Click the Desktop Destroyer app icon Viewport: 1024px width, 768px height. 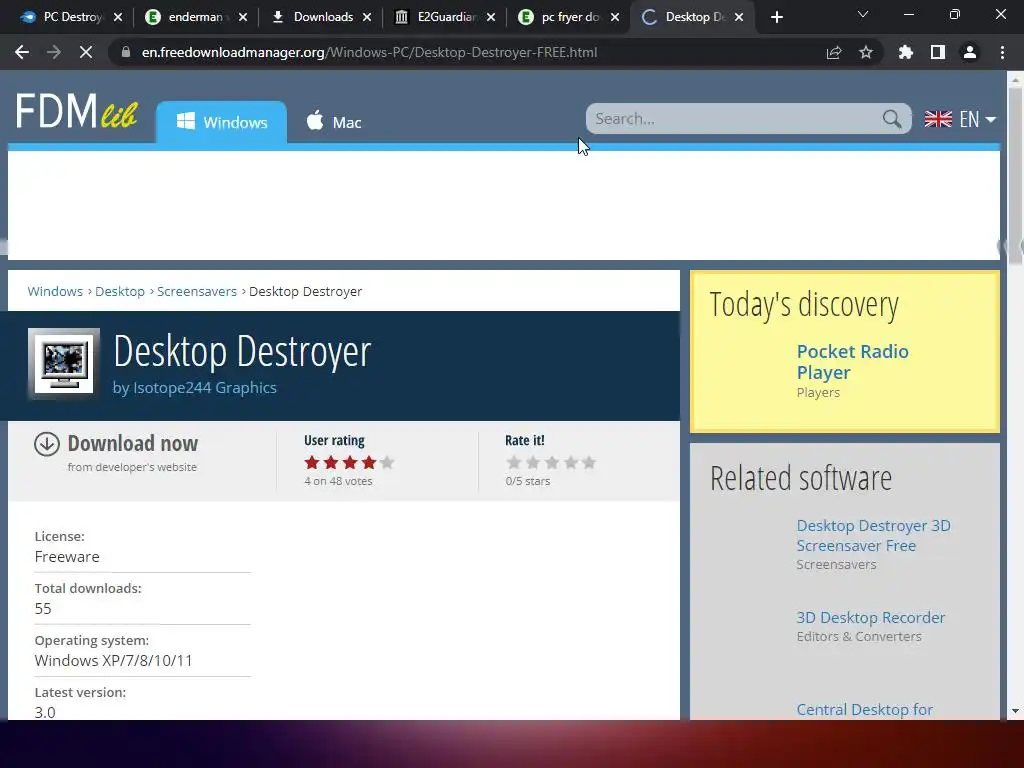64,363
